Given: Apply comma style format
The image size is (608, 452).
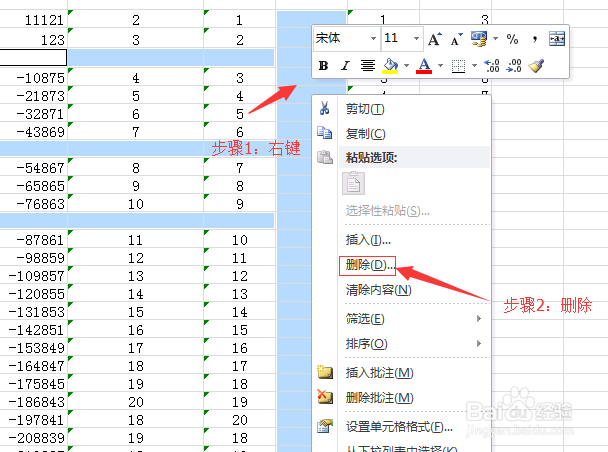Looking at the screenshot, I should point(535,39).
